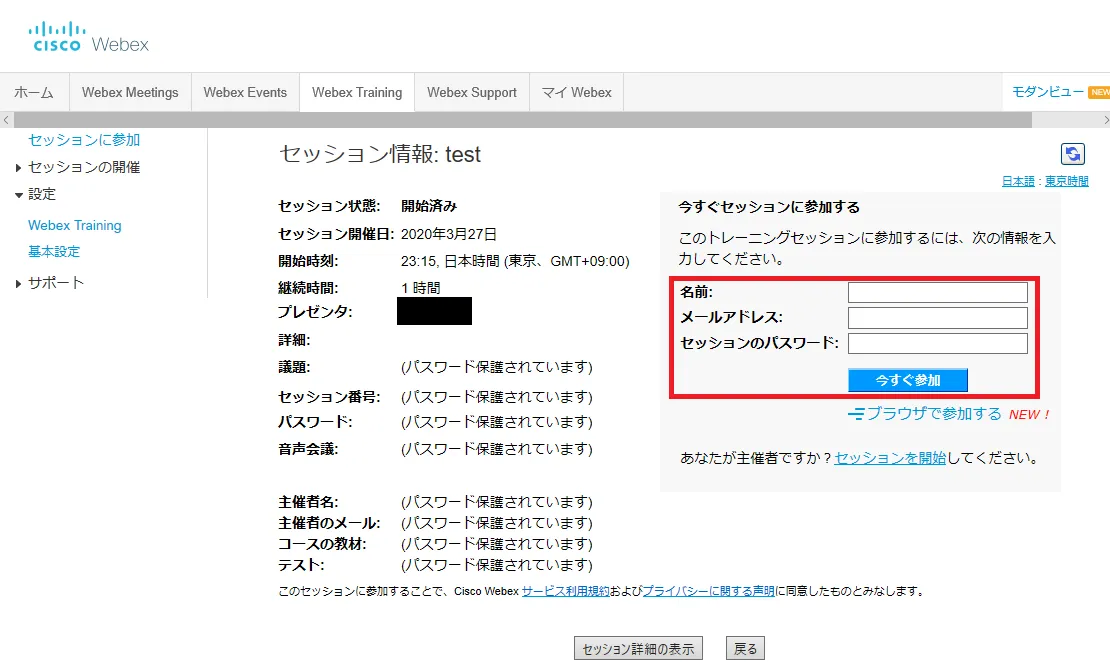The width and height of the screenshot is (1110, 670).
Task: Click the 名前 input field
Action: [x=937, y=292]
